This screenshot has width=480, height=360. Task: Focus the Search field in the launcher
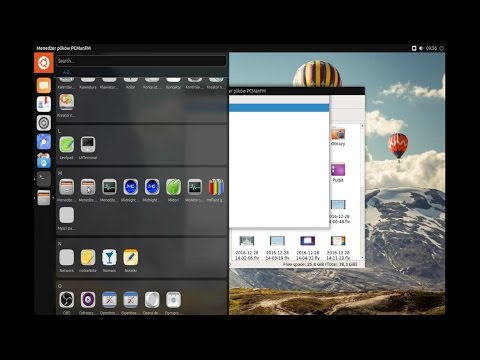click(141, 61)
